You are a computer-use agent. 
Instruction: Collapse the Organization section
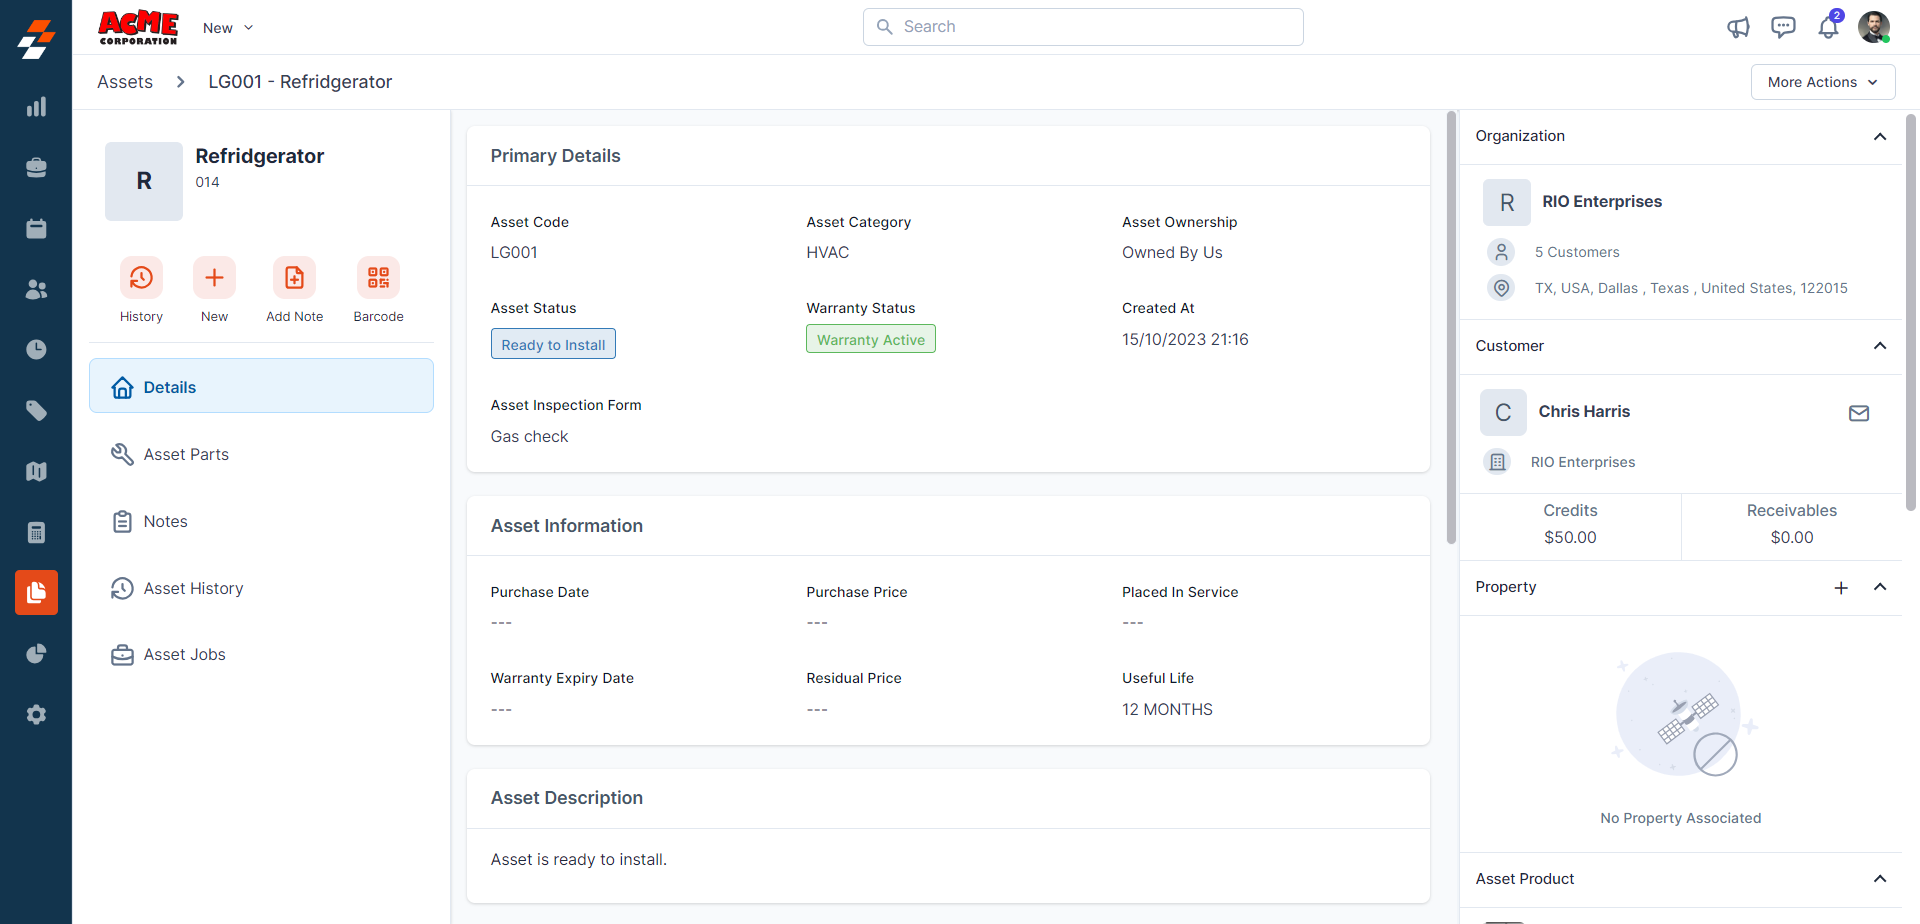coord(1880,137)
